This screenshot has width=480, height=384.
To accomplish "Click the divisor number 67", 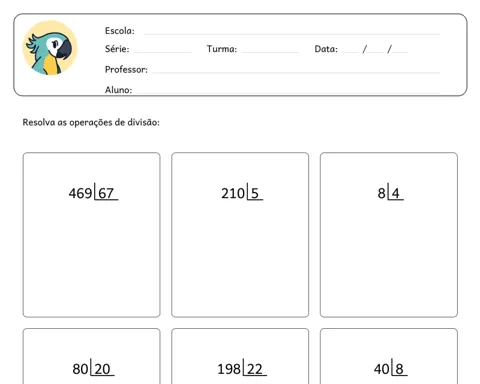I will (x=106, y=193).
